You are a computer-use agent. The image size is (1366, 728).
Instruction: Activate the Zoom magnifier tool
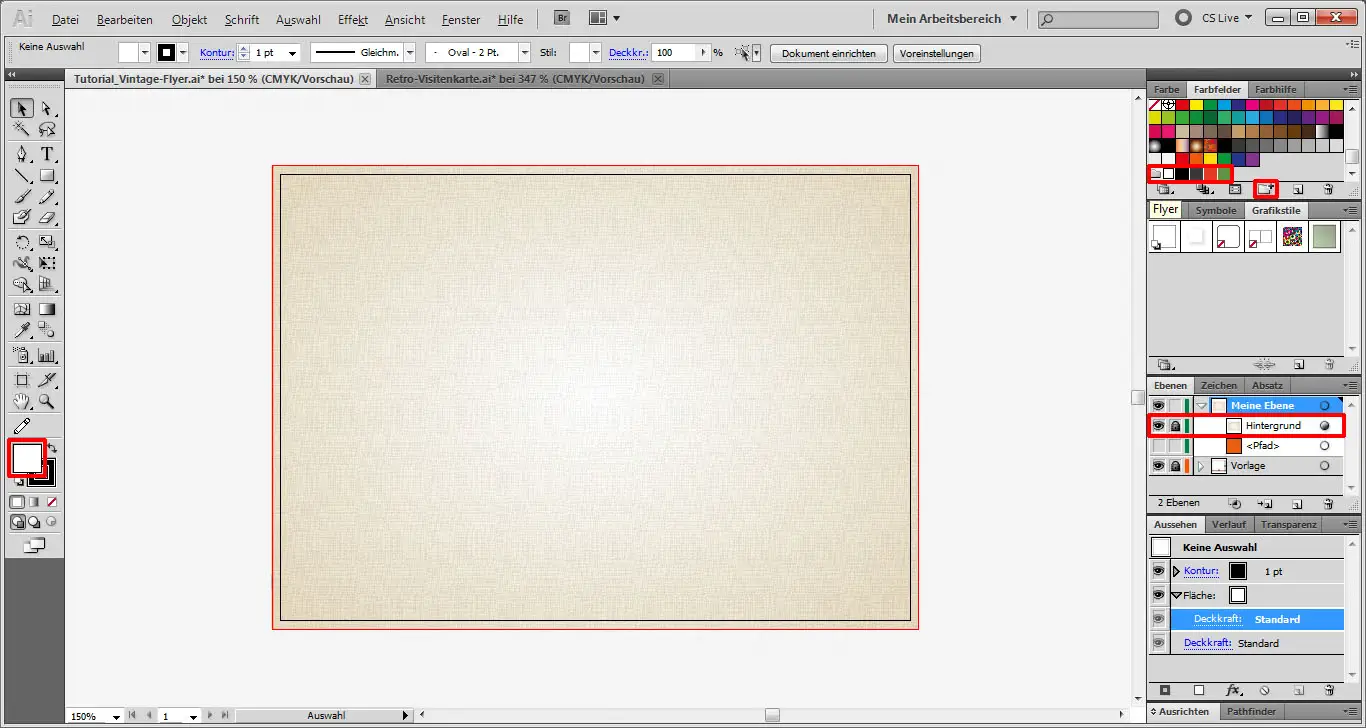point(47,402)
